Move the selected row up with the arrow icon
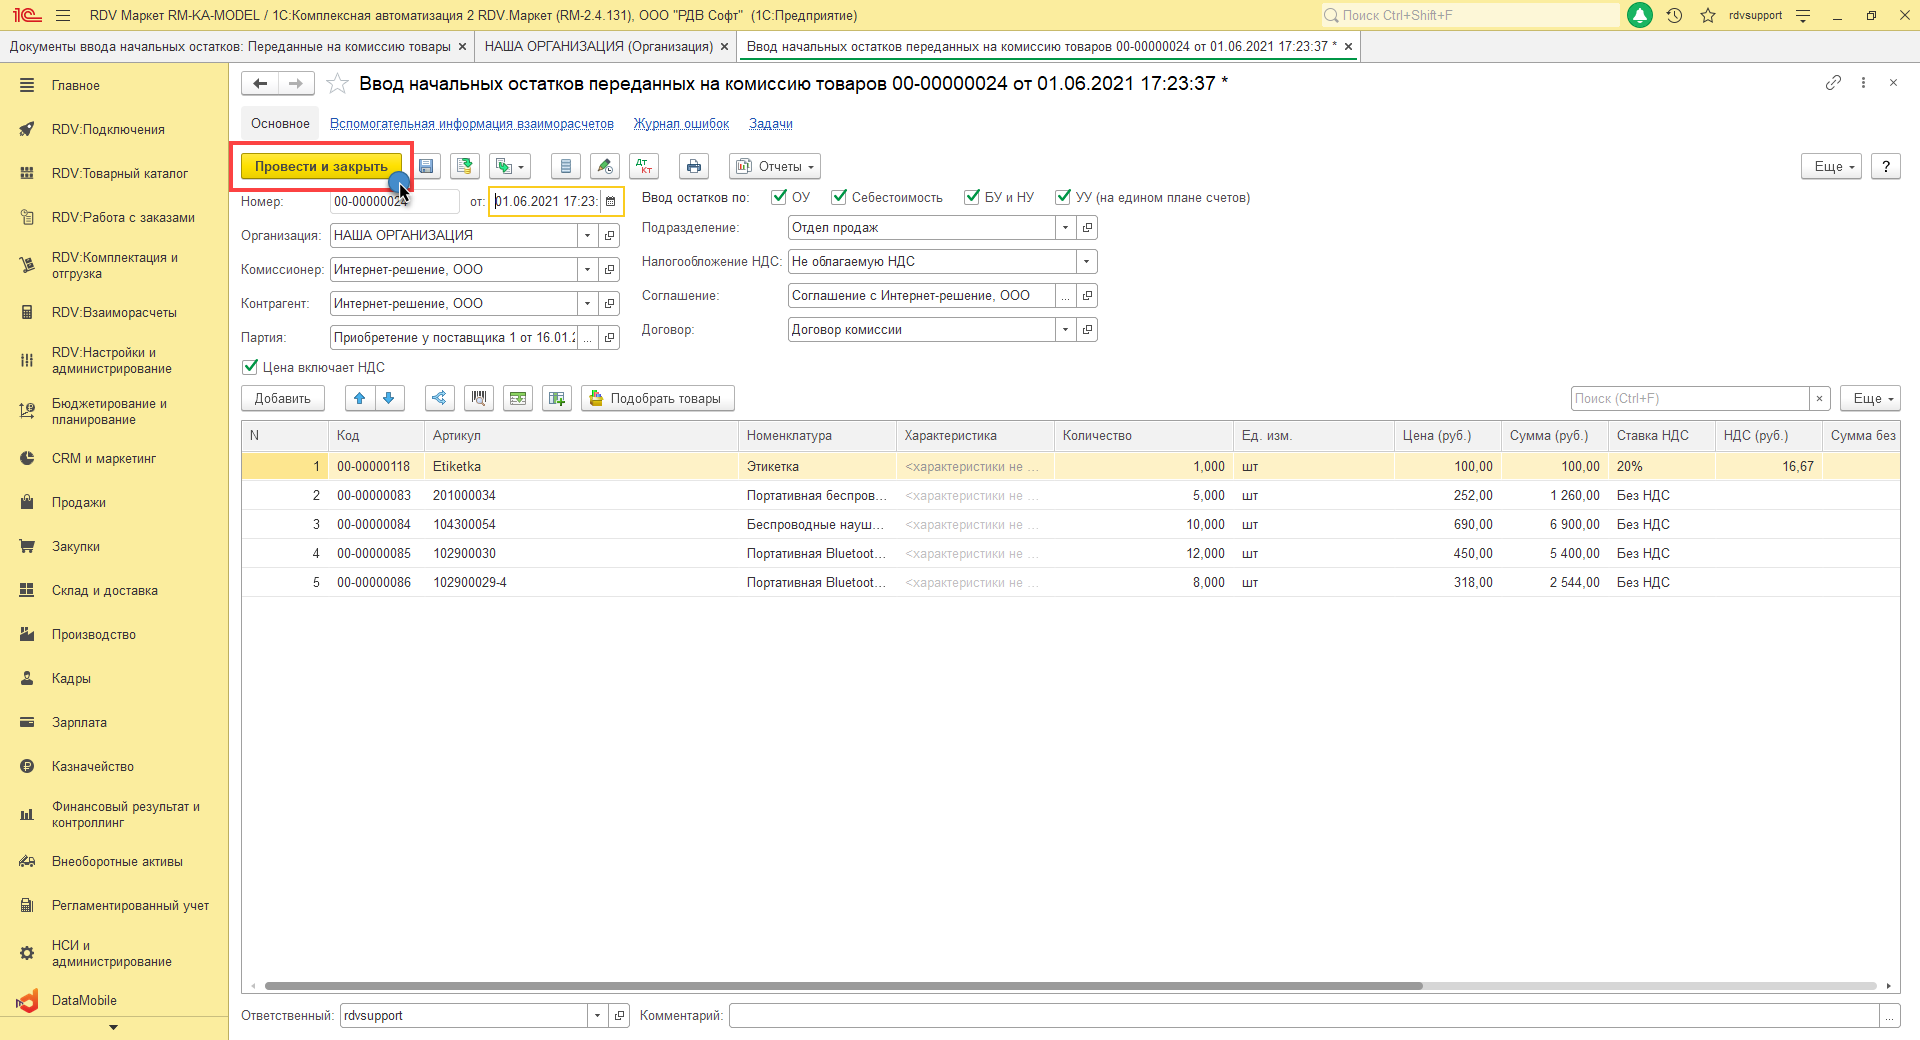This screenshot has width=1920, height=1040. tap(360, 399)
